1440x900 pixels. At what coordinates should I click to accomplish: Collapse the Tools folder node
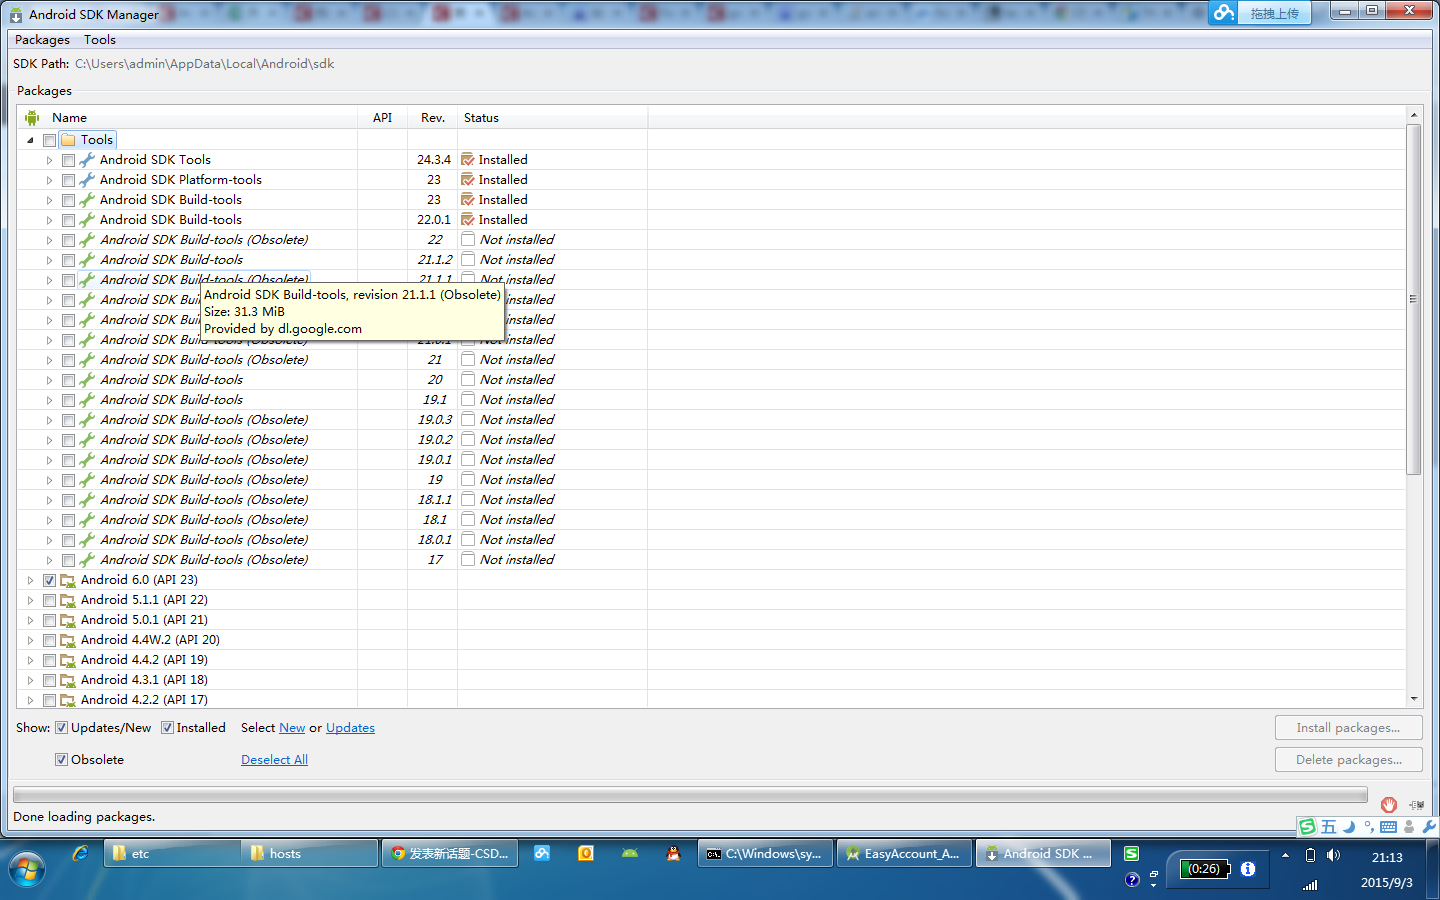[x=30, y=140]
